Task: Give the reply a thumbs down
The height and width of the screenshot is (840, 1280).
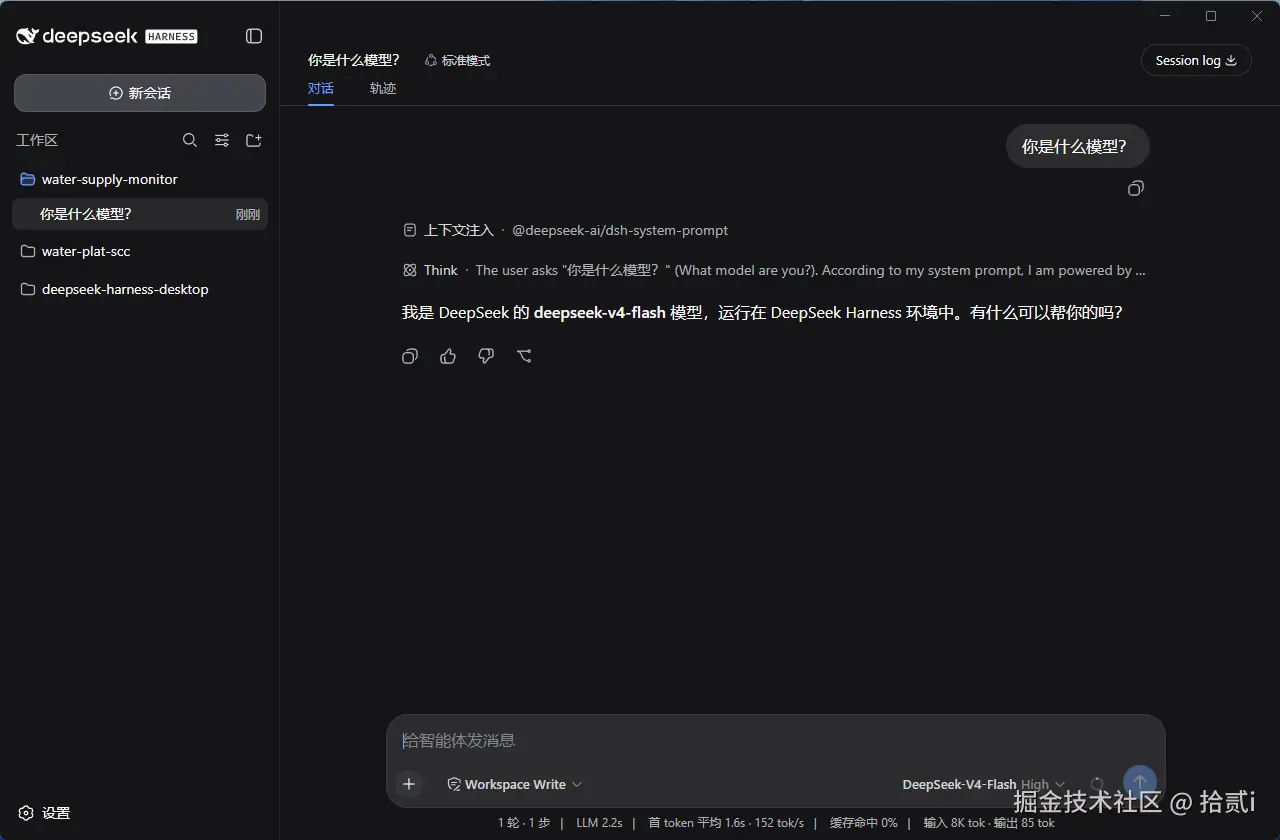Action: [486, 356]
